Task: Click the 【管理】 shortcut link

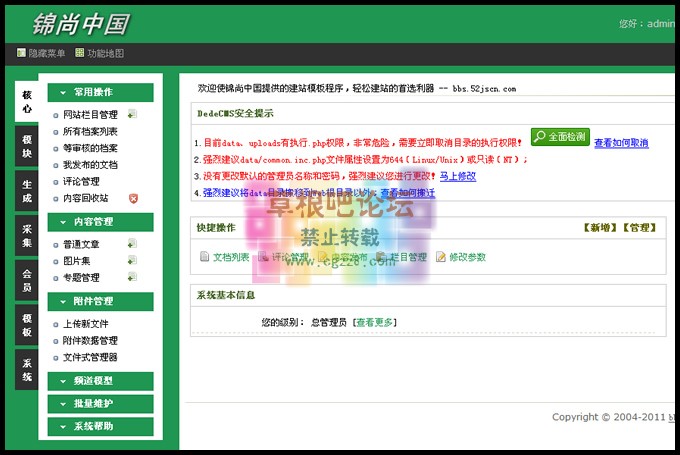Action: click(x=639, y=228)
